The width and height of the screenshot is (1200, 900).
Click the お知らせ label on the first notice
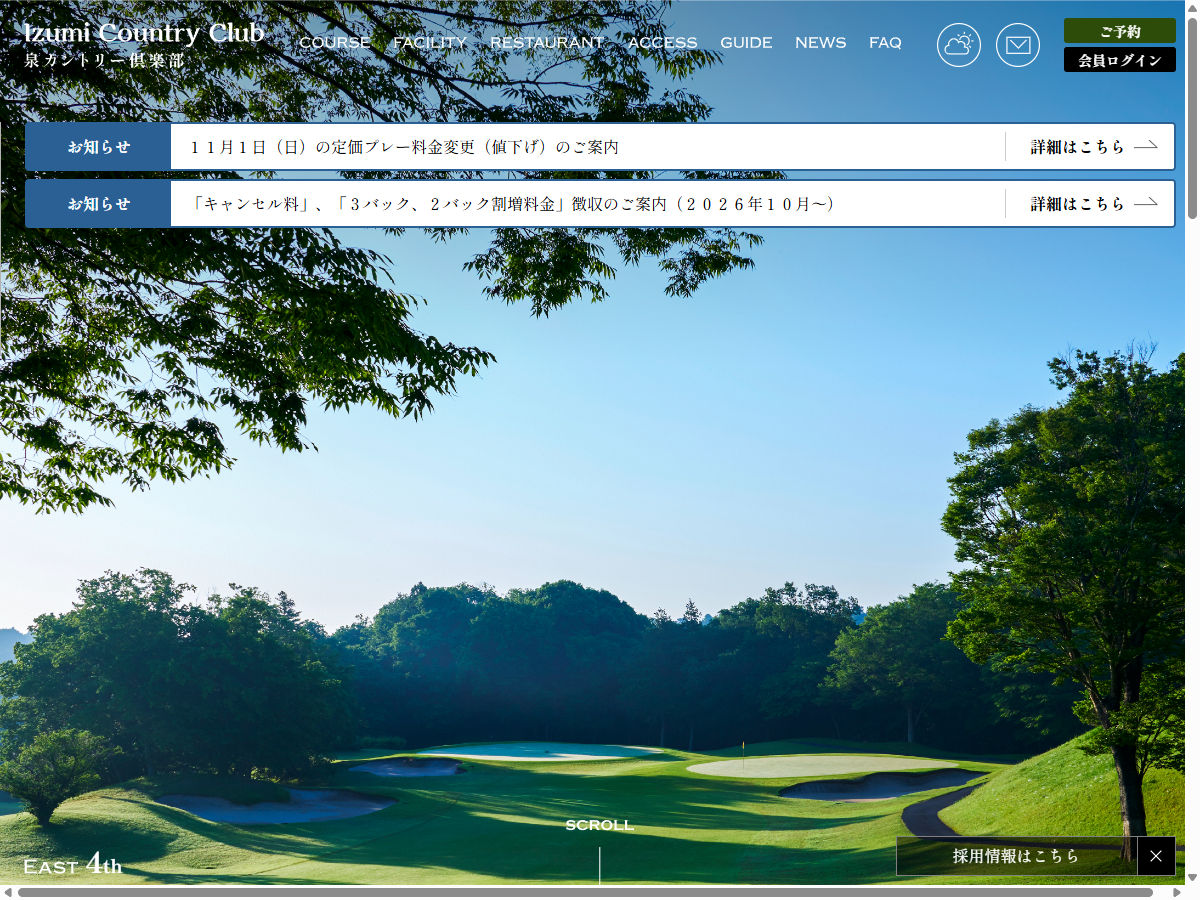(99, 147)
